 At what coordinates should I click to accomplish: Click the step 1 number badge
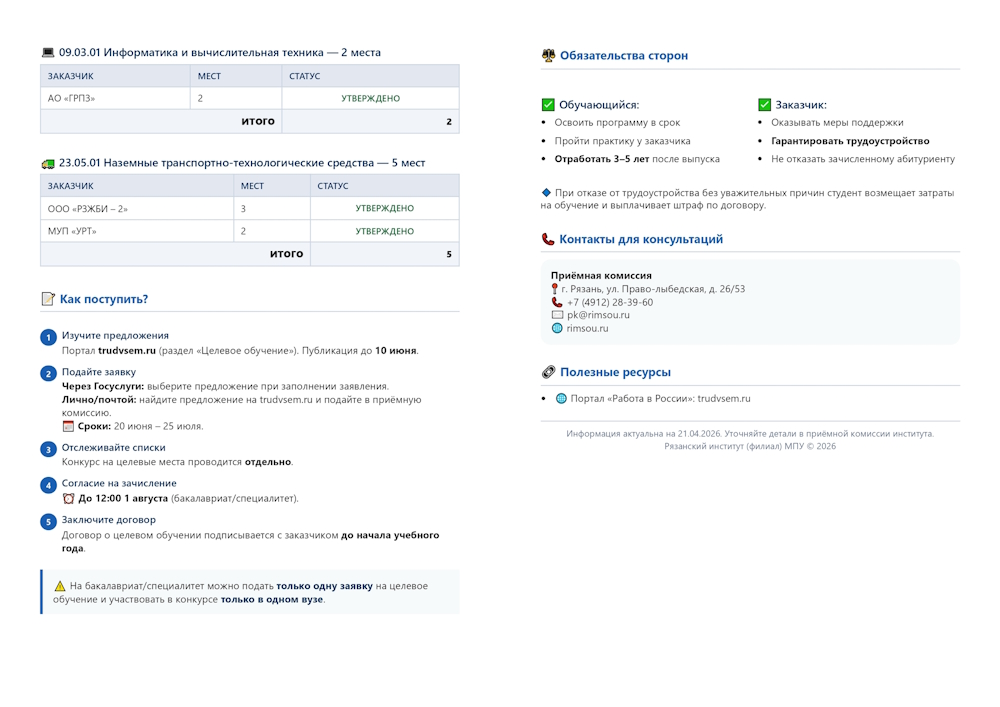pos(48,338)
